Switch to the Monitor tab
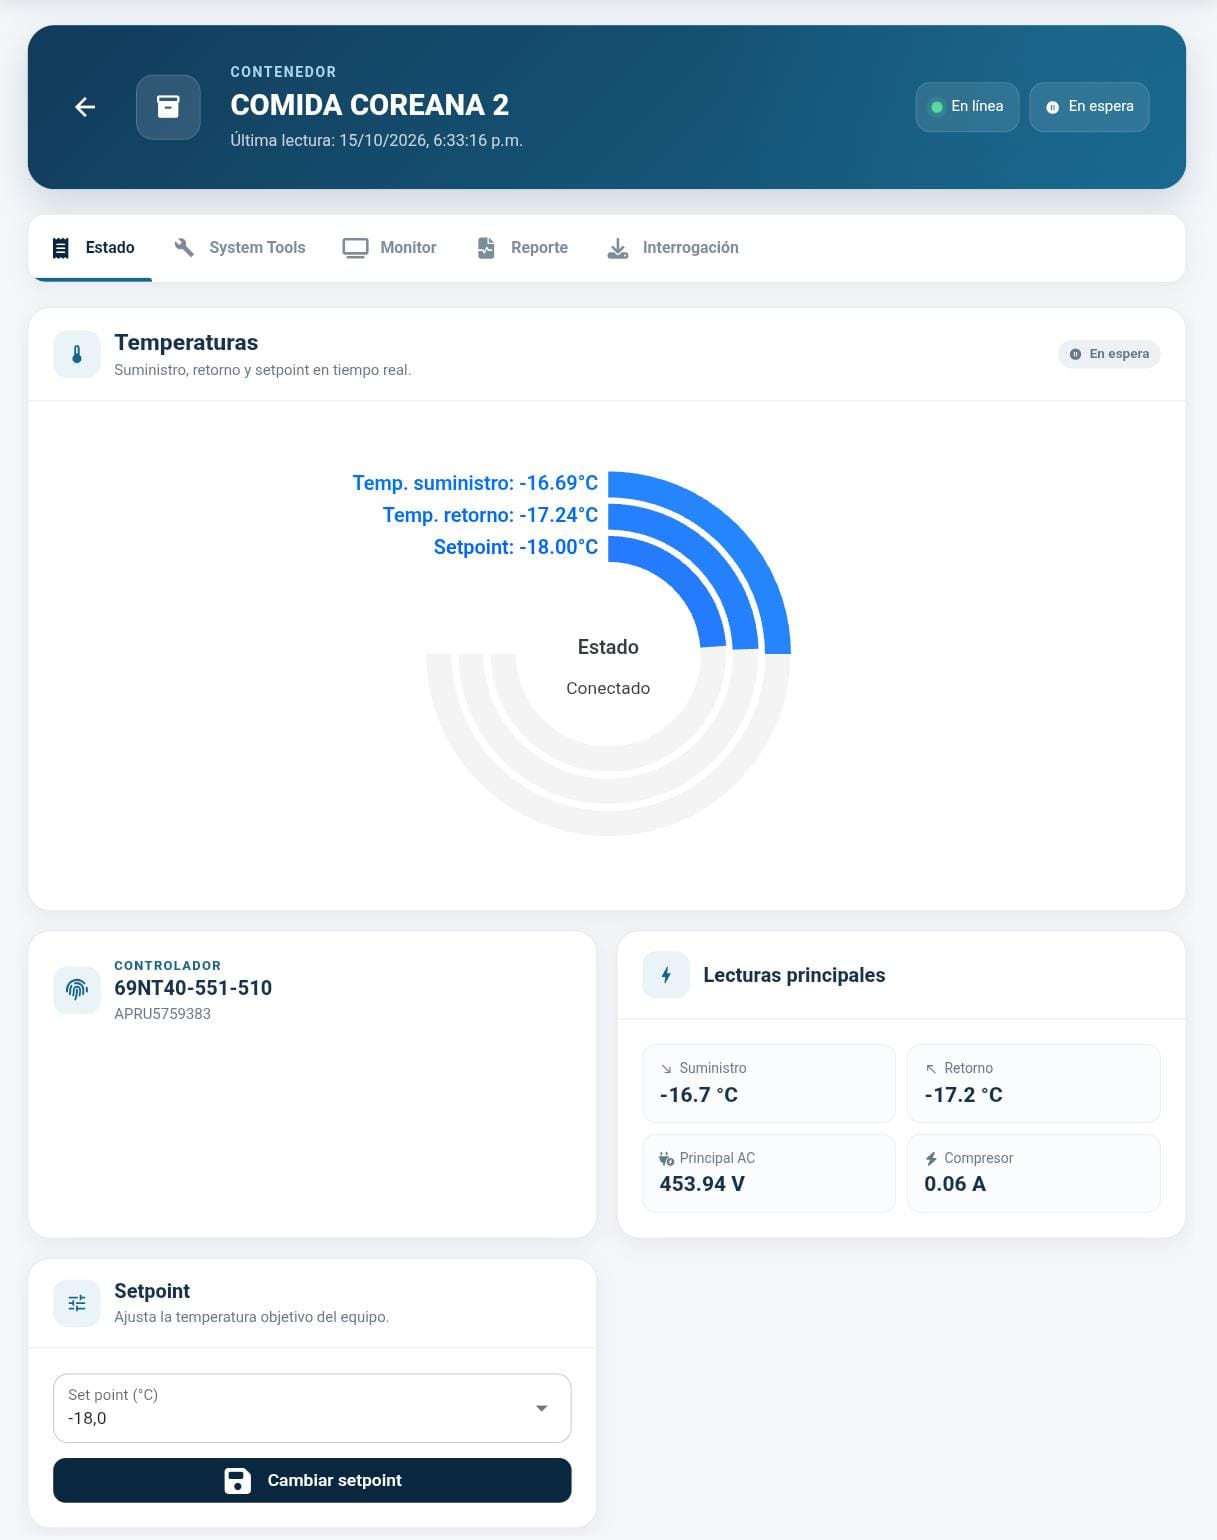 pos(389,248)
